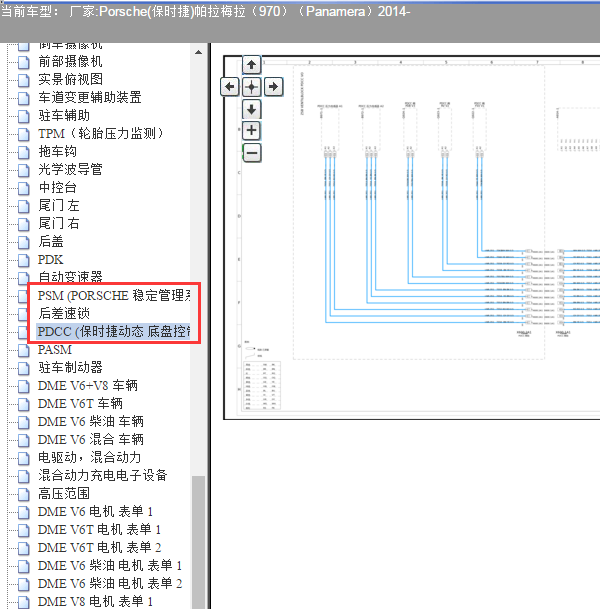Viewport: 600px width, 609px height.
Task: Open DME V6+V8 车辆 entry
Action: (x=88, y=385)
